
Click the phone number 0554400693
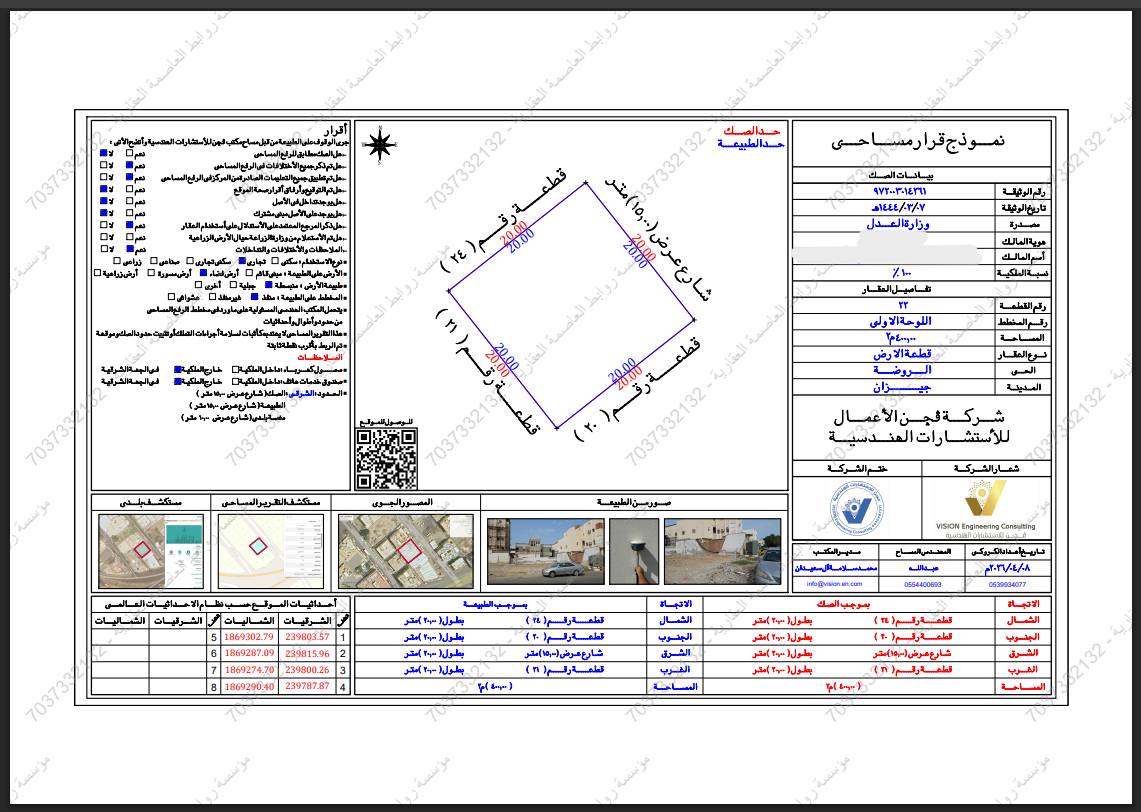(923, 584)
